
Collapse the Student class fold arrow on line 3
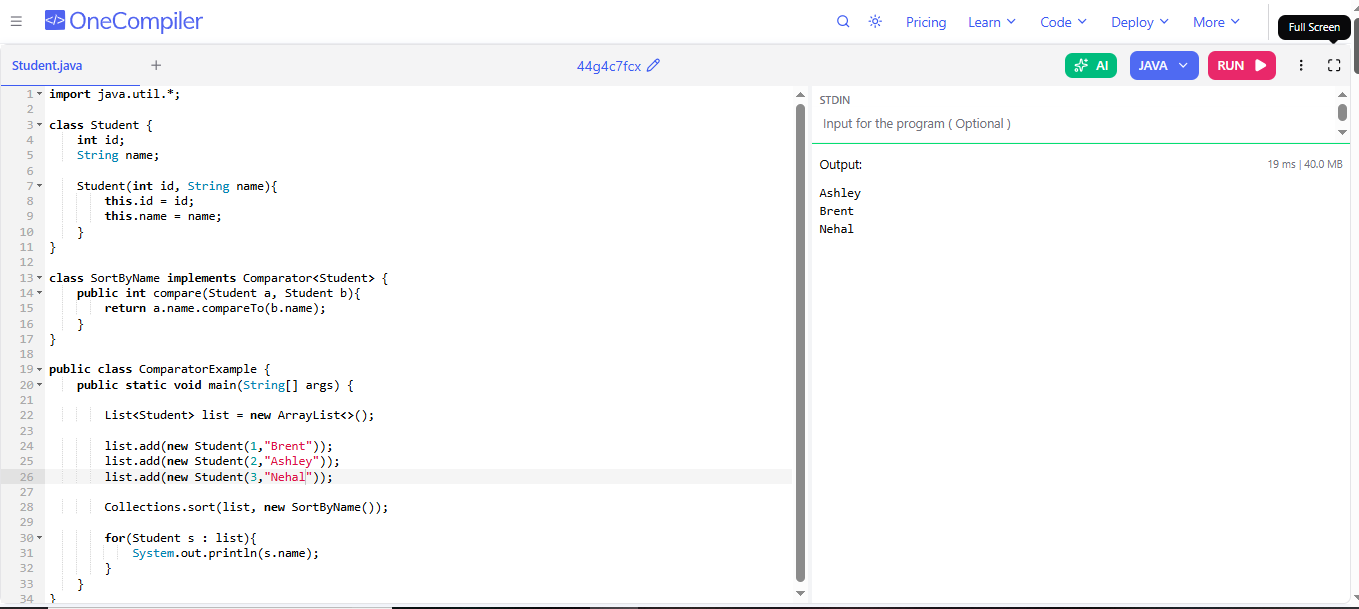pos(39,125)
